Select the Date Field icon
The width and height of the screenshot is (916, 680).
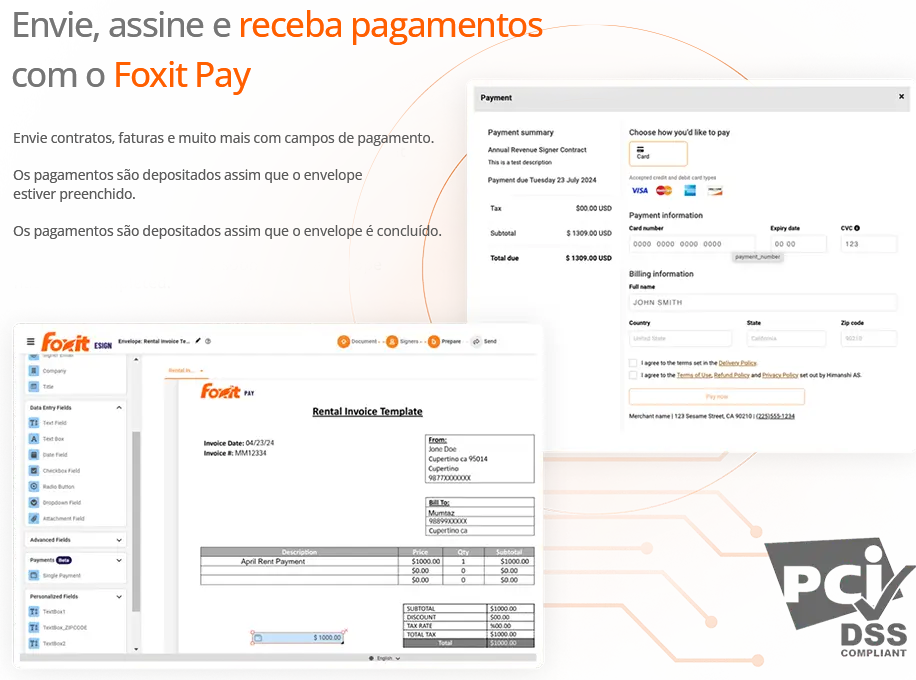click(34, 455)
